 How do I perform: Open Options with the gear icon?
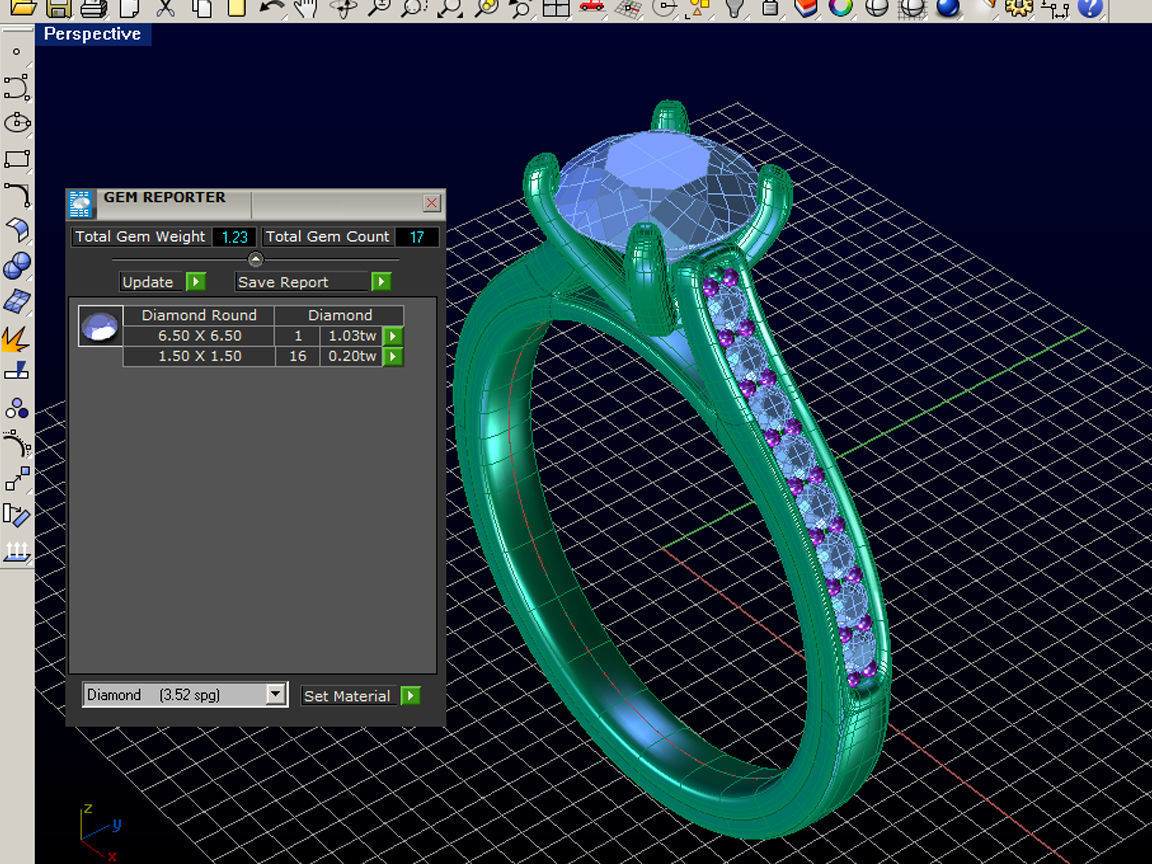(x=1019, y=7)
